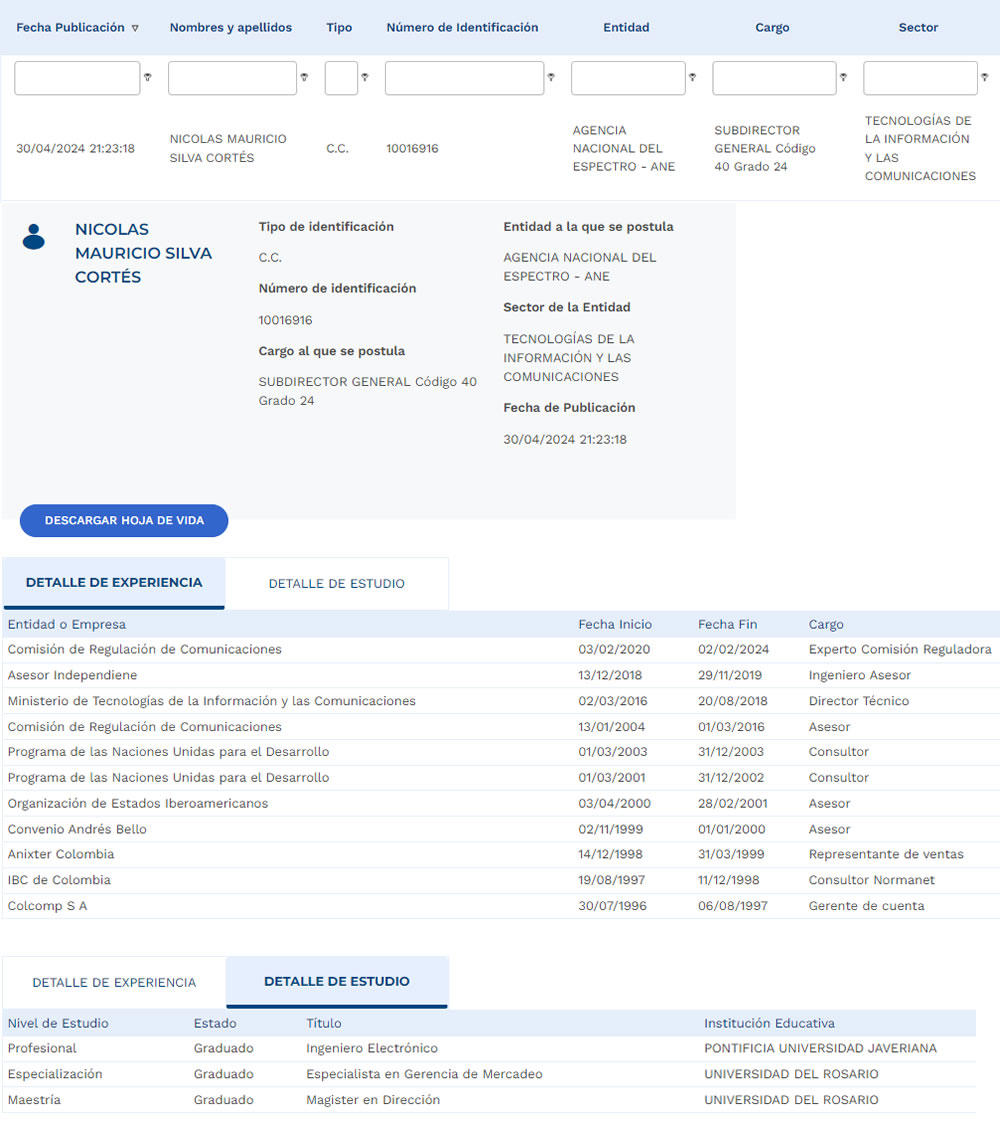Focus the Sector filter text box
Image resolution: width=1000 pixels, height=1121 pixels.
coord(920,78)
